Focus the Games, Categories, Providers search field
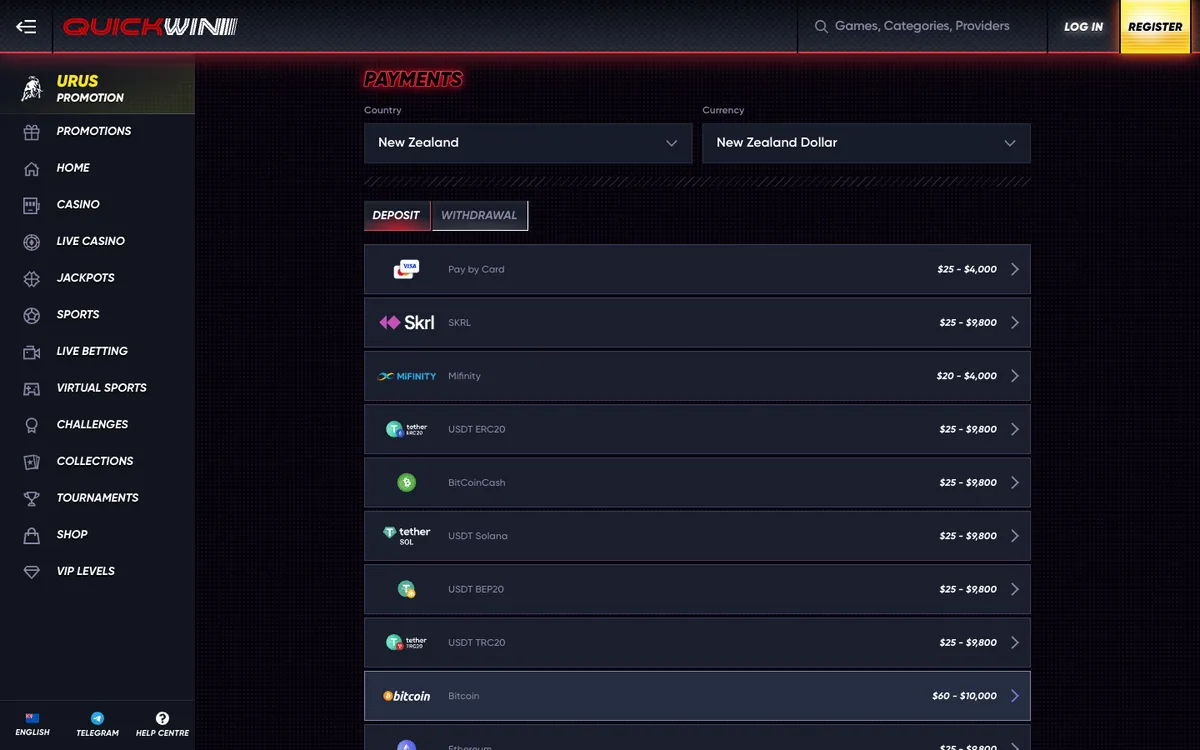The height and width of the screenshot is (750, 1200). [922, 27]
